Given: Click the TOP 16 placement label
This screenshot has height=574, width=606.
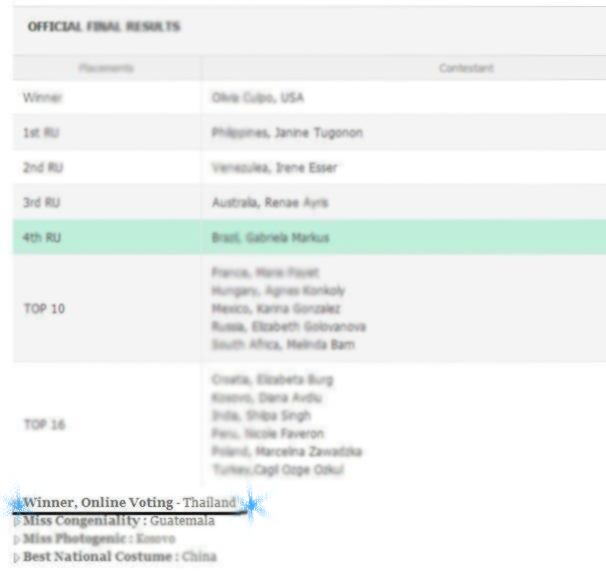Looking at the screenshot, I should click(x=45, y=424).
